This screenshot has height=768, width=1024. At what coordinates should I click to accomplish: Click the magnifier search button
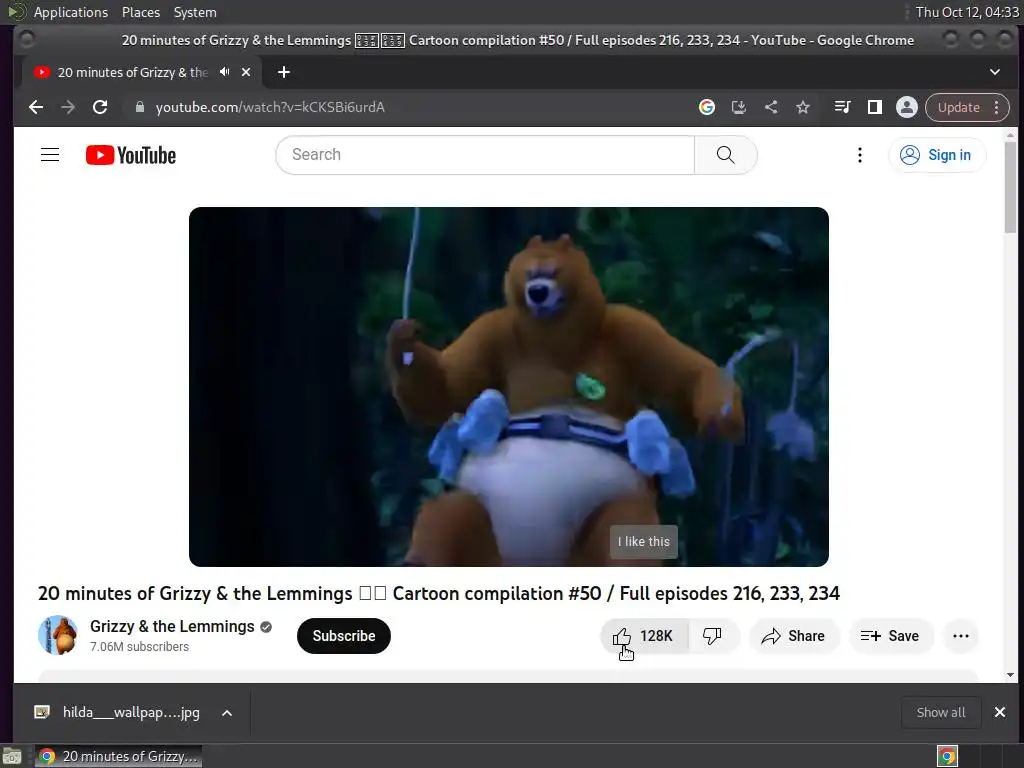tap(726, 155)
